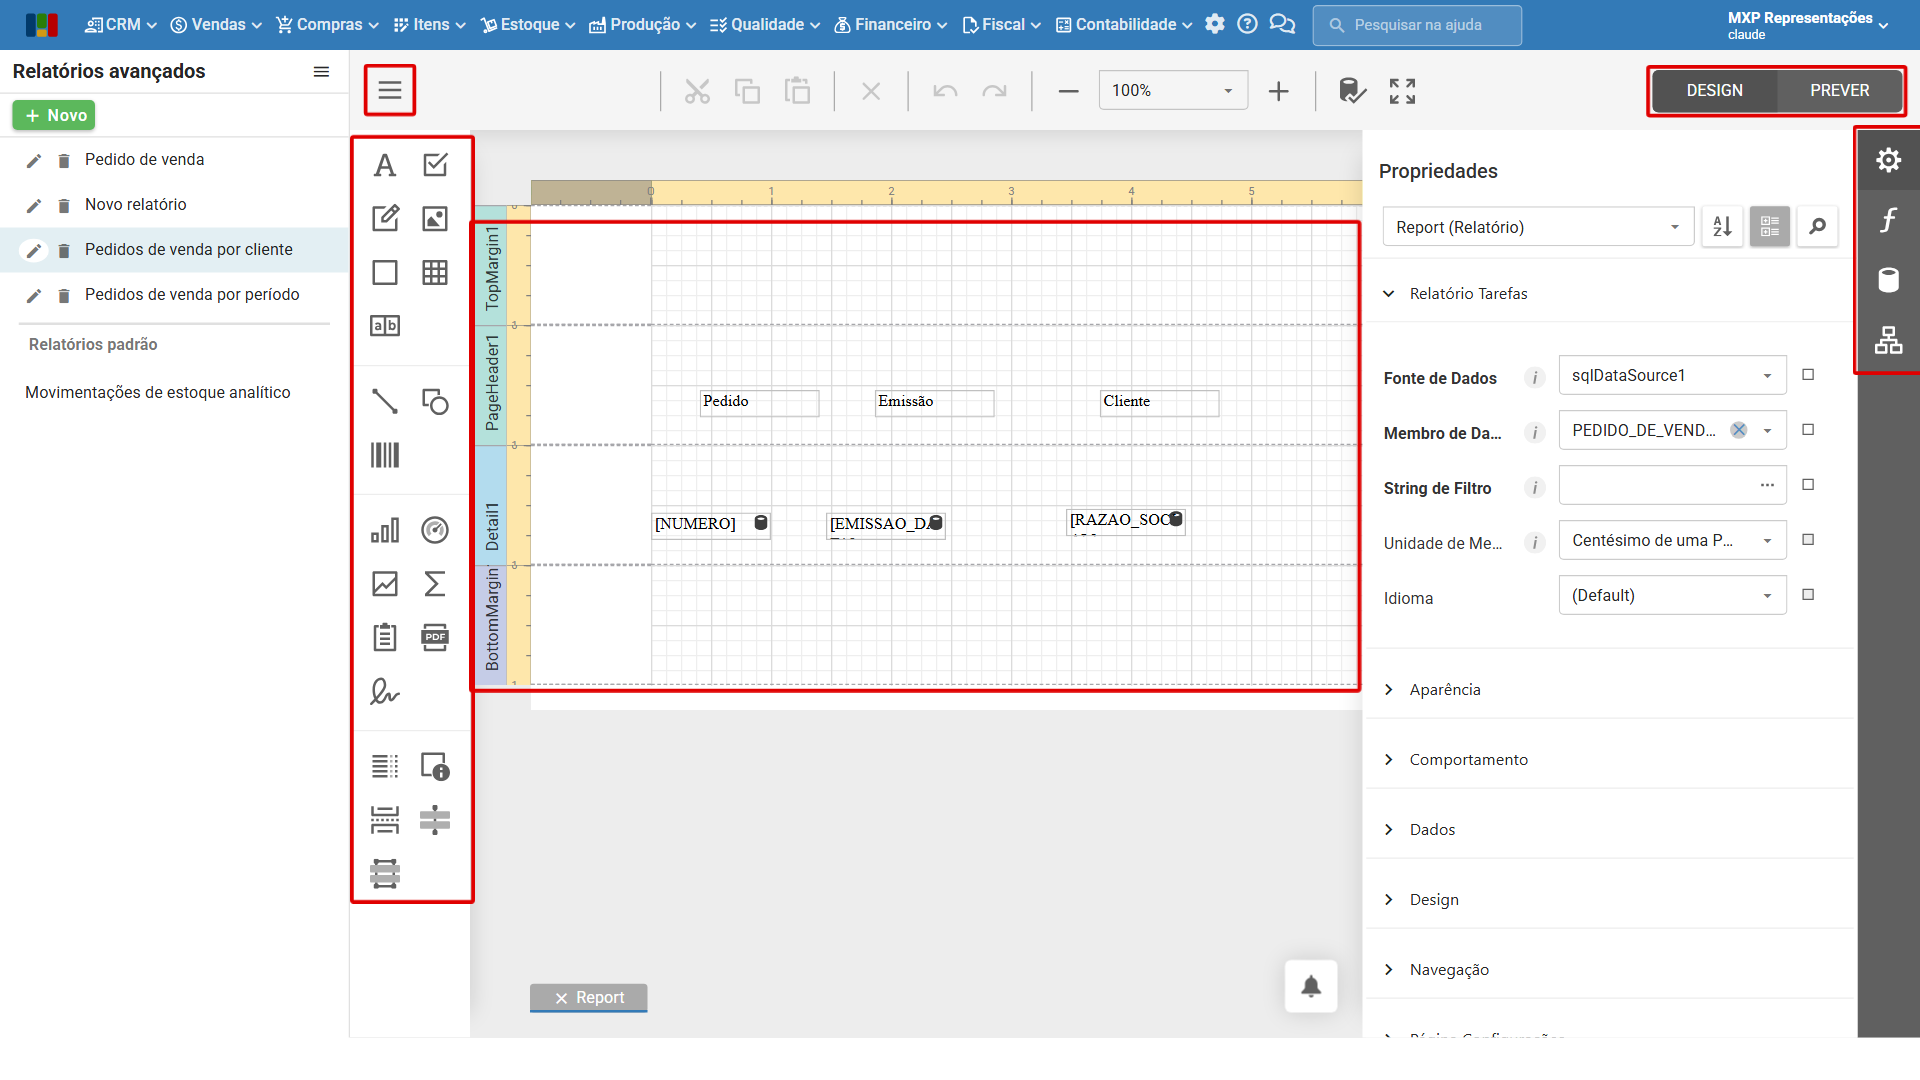Screen dimensions: 1920x1080
Task: Select the bar Chart control tool
Action: (x=385, y=530)
